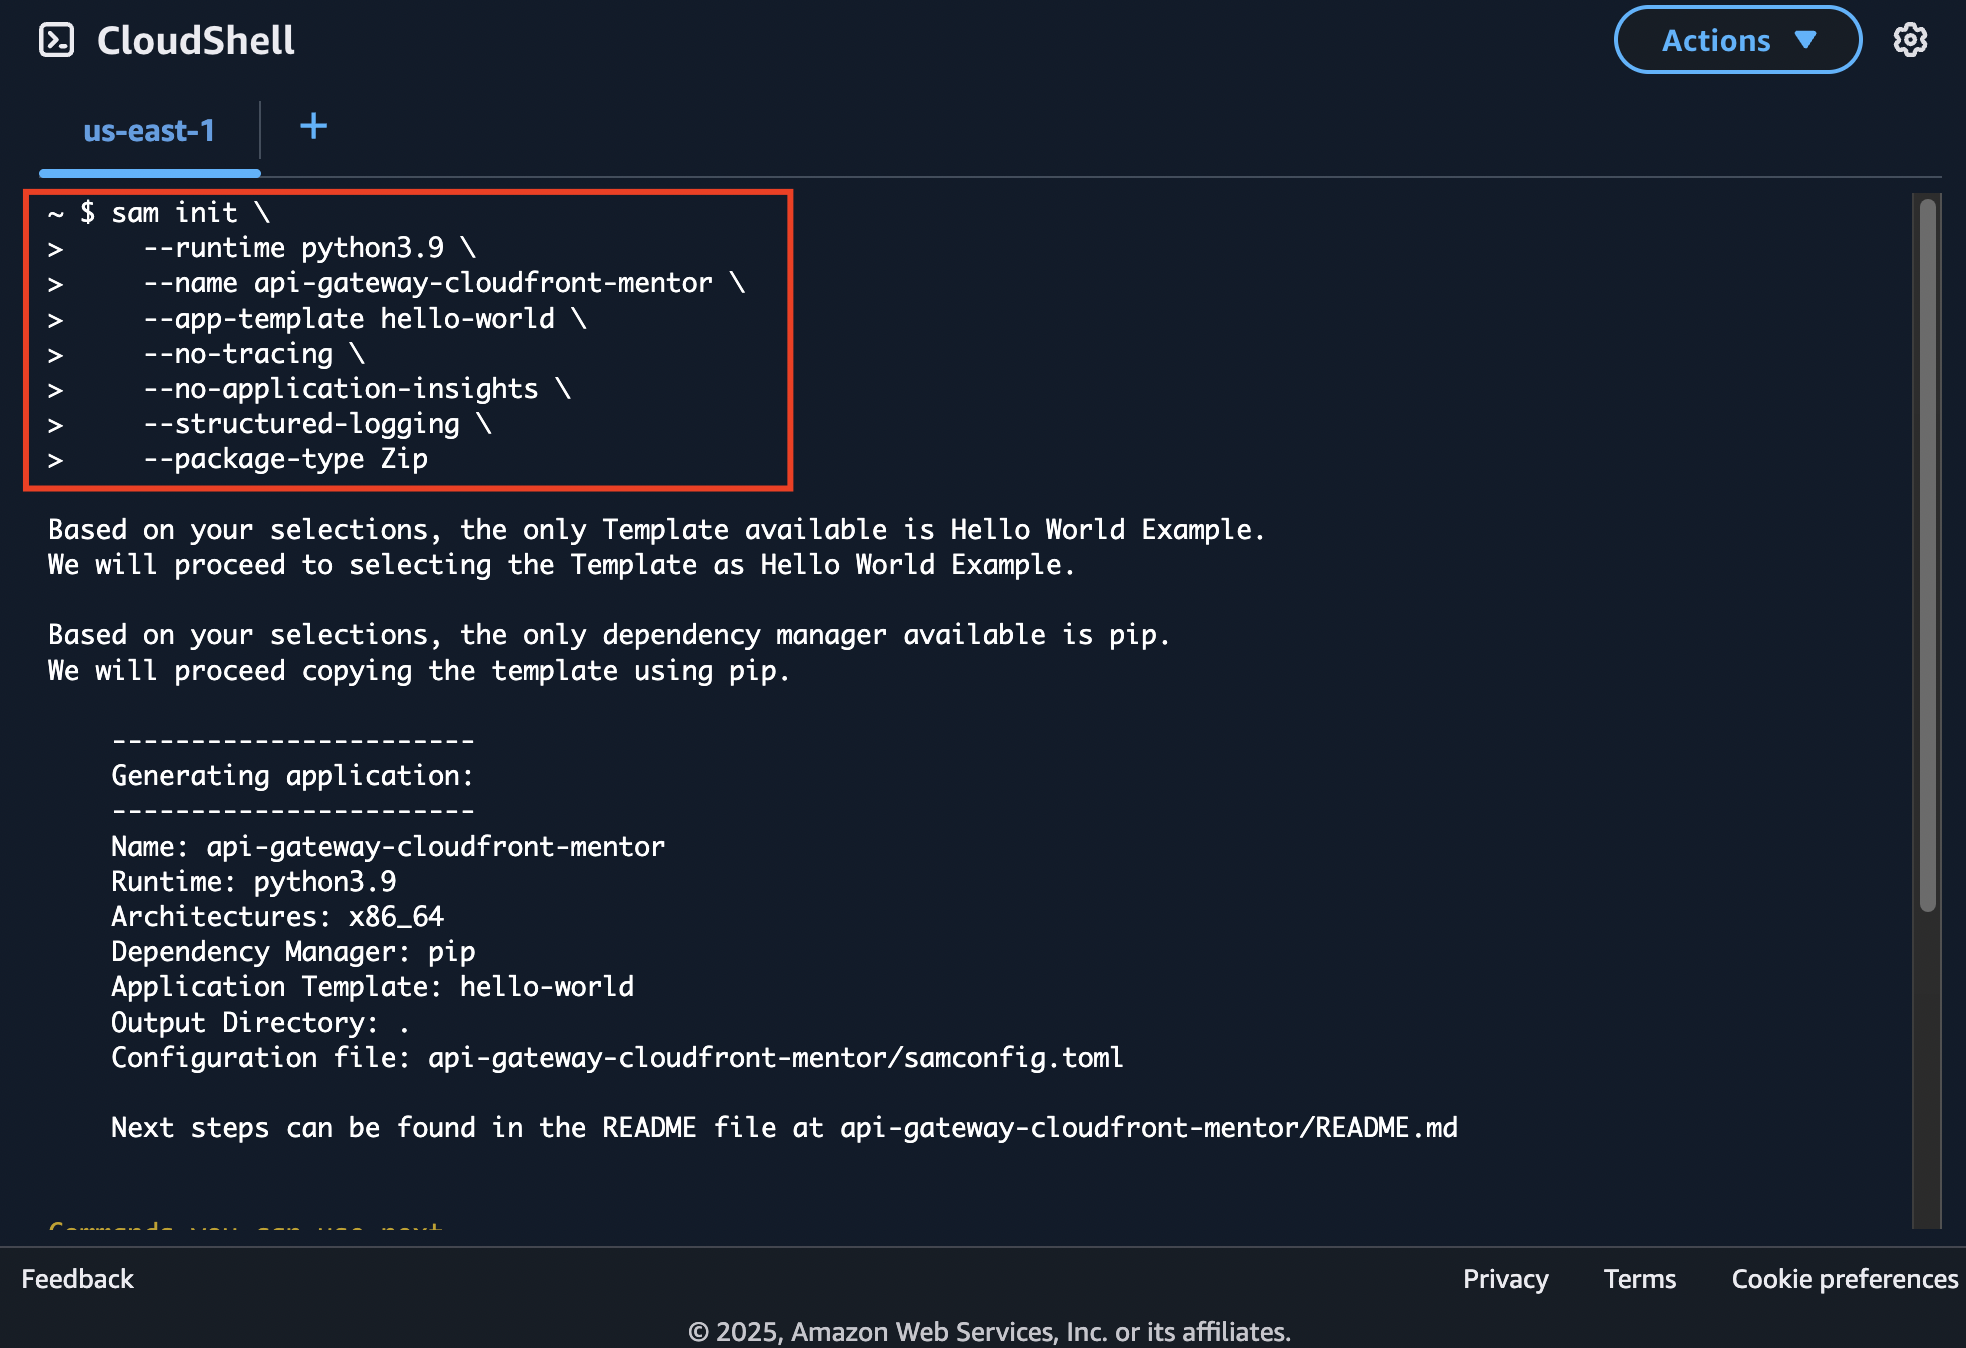The width and height of the screenshot is (1966, 1348).
Task: Click the 'Generating application:' output text
Action: point(292,776)
